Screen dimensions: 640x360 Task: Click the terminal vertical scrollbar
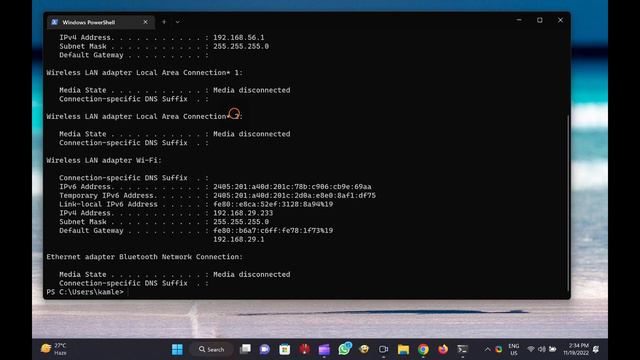pyautogui.click(x=568, y=202)
